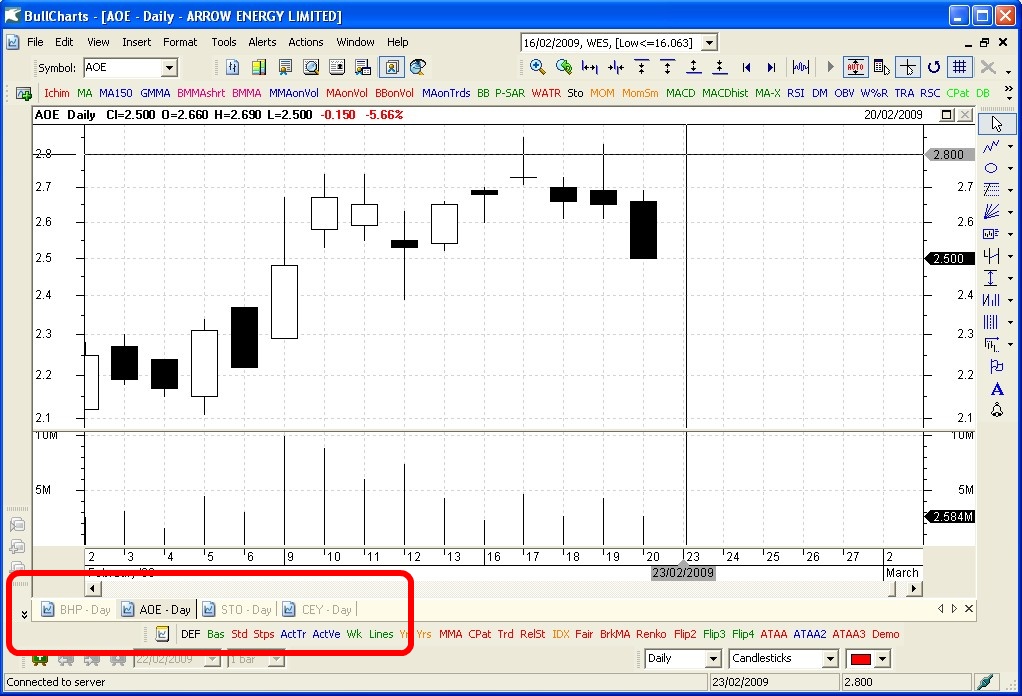Apply the RSI indicator
The width and height of the screenshot is (1022, 696).
click(795, 93)
